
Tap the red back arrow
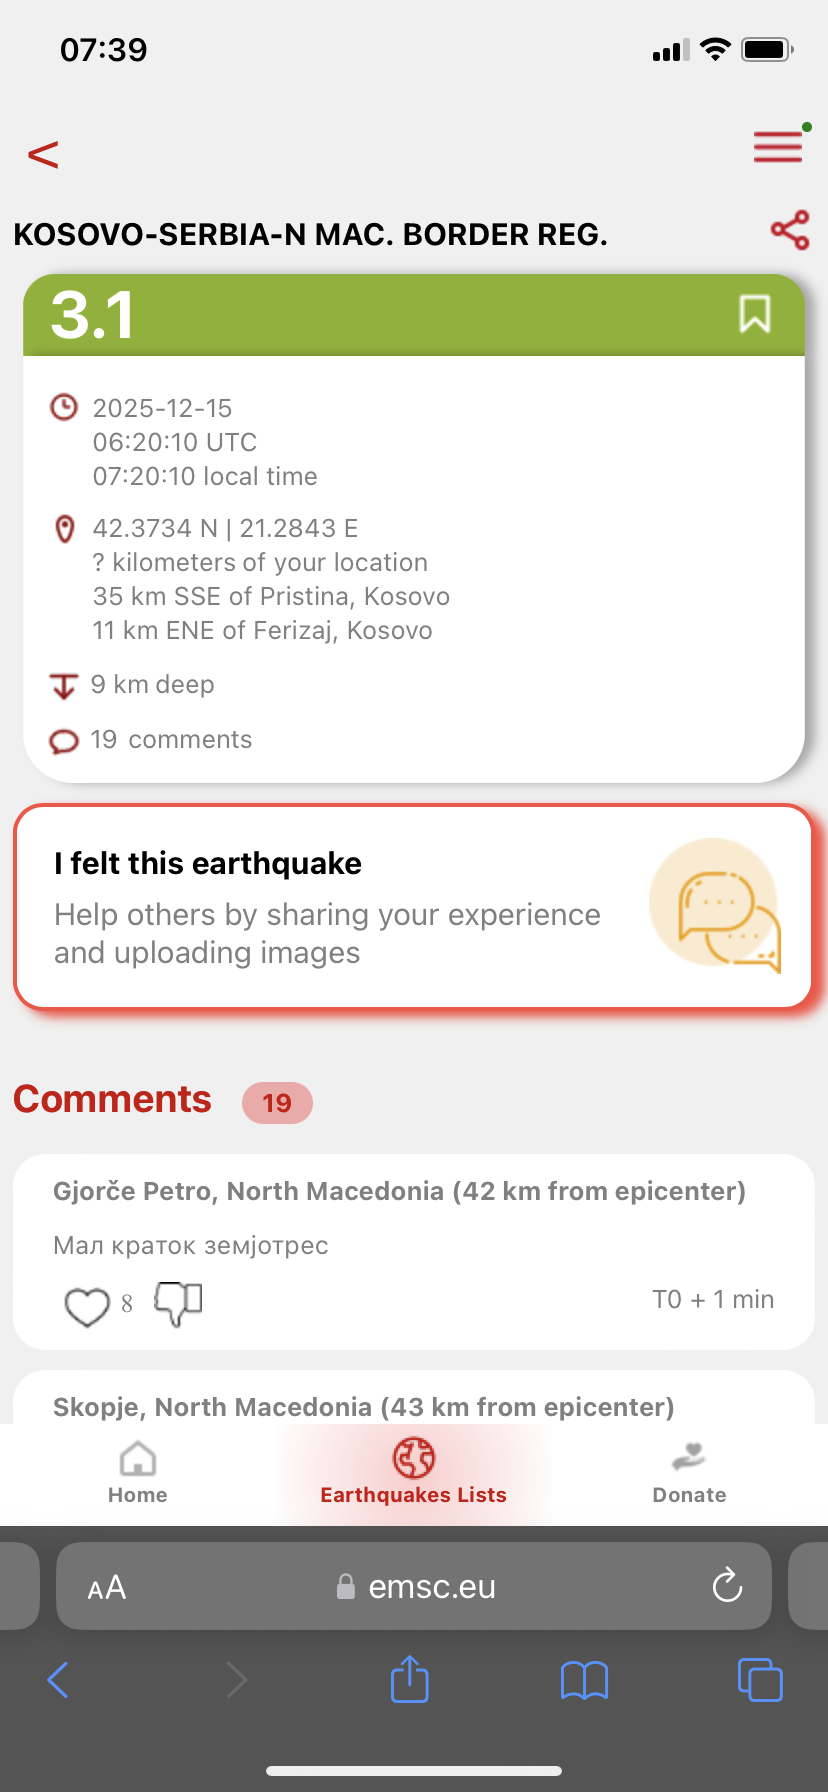click(43, 155)
